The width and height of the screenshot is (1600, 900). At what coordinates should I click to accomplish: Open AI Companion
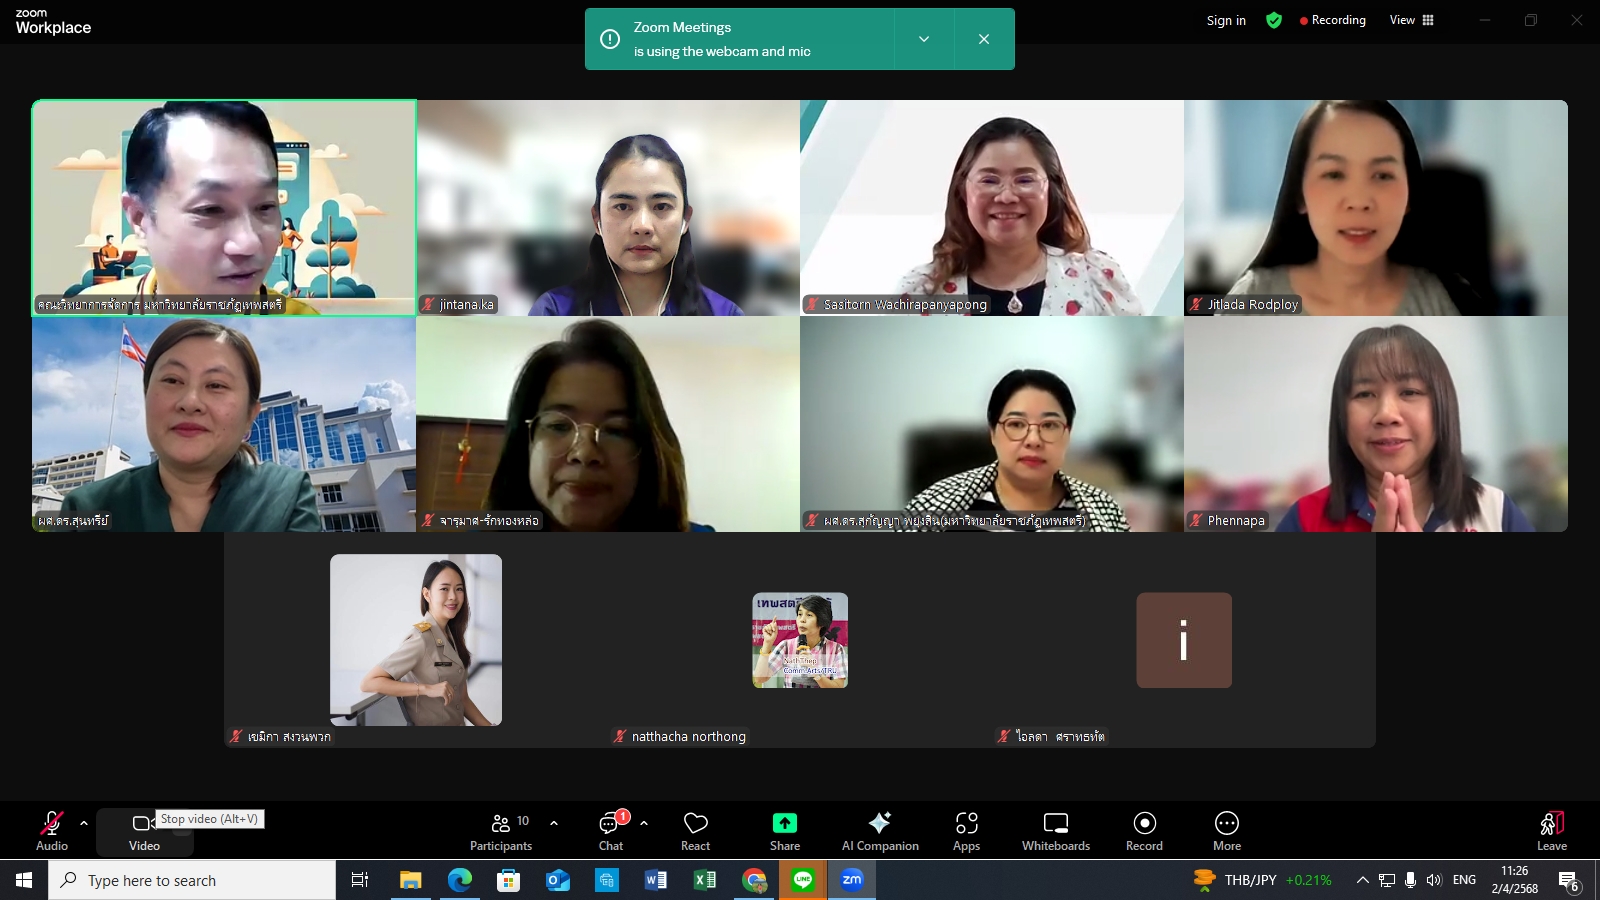[880, 831]
